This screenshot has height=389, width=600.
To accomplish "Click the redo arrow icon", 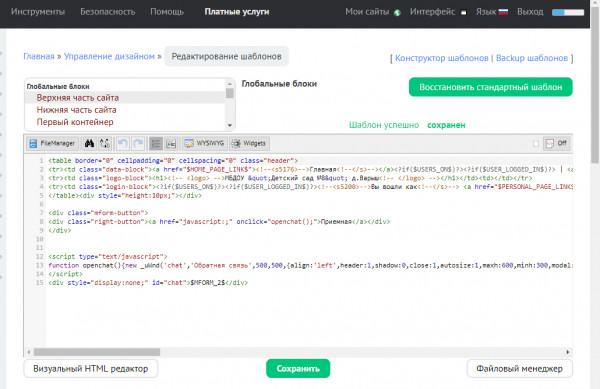I will tap(138, 143).
